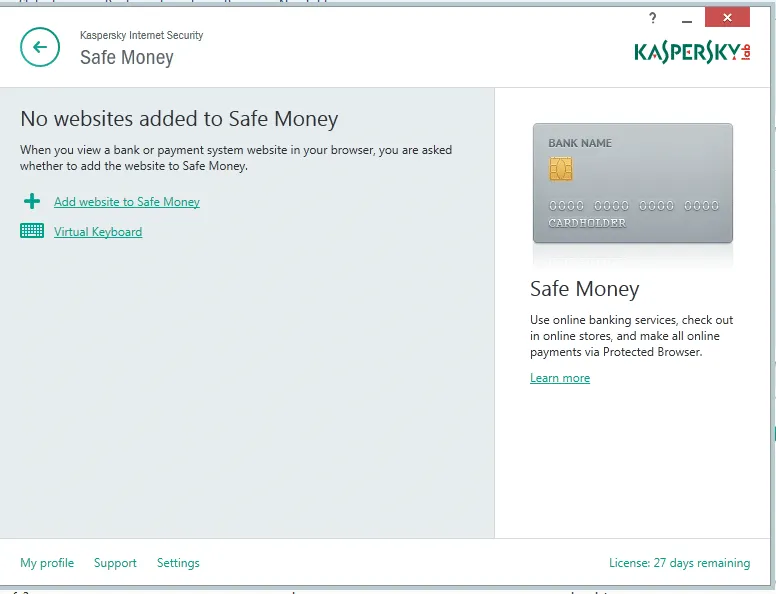Close the Kaspersky window
The height and width of the screenshot is (594, 776).
727,18
